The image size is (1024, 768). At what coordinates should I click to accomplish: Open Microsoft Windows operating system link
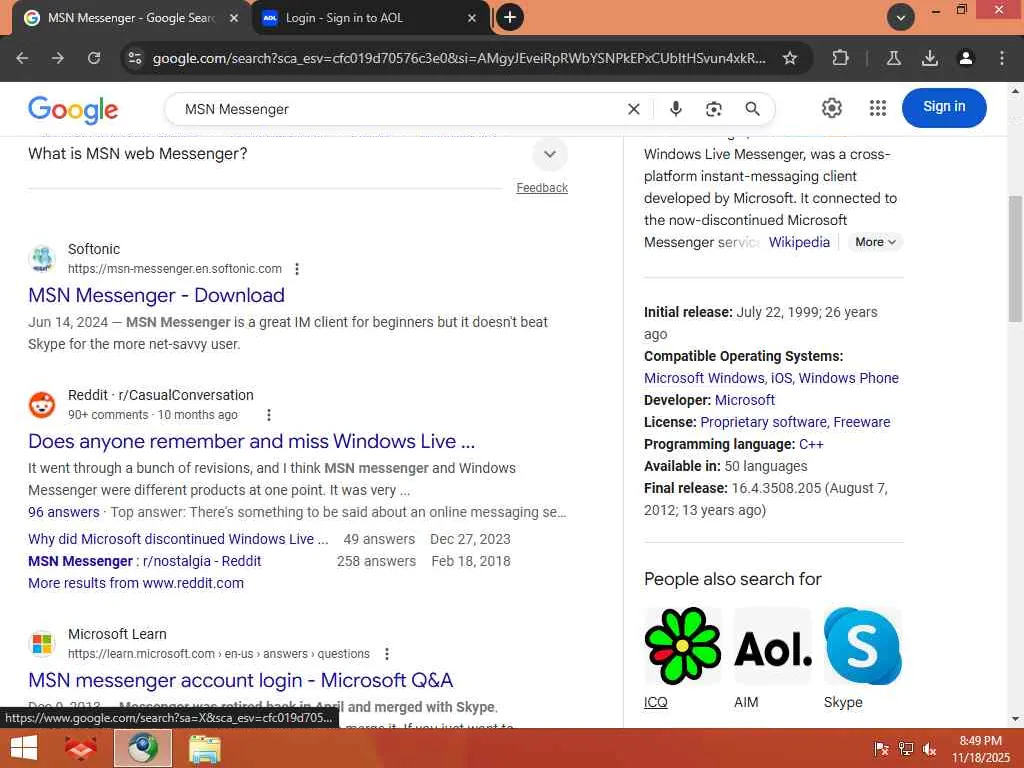coord(703,378)
